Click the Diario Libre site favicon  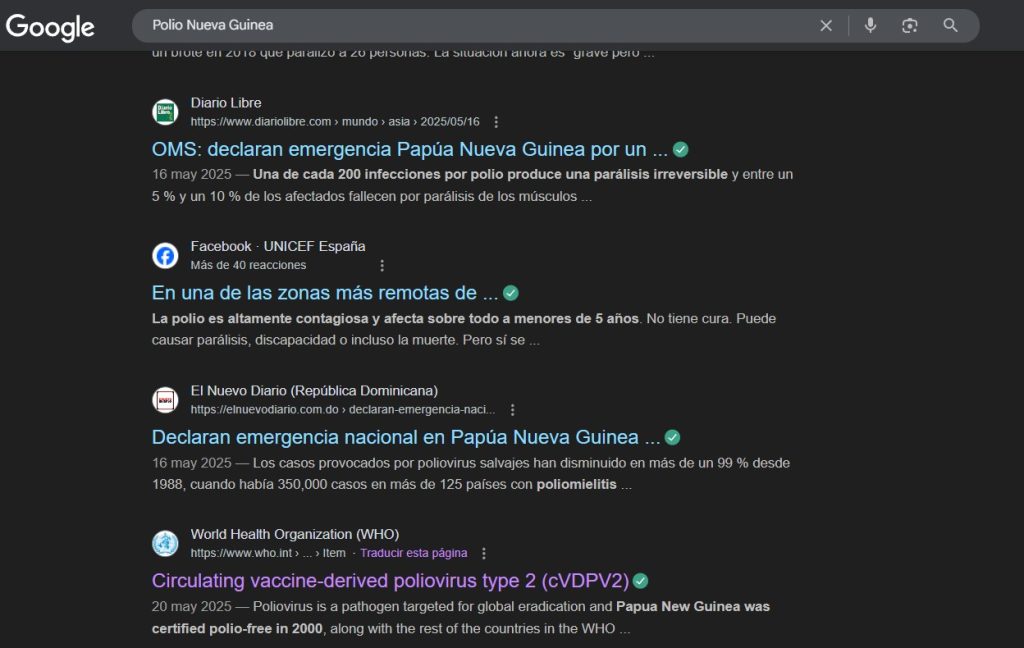click(165, 112)
